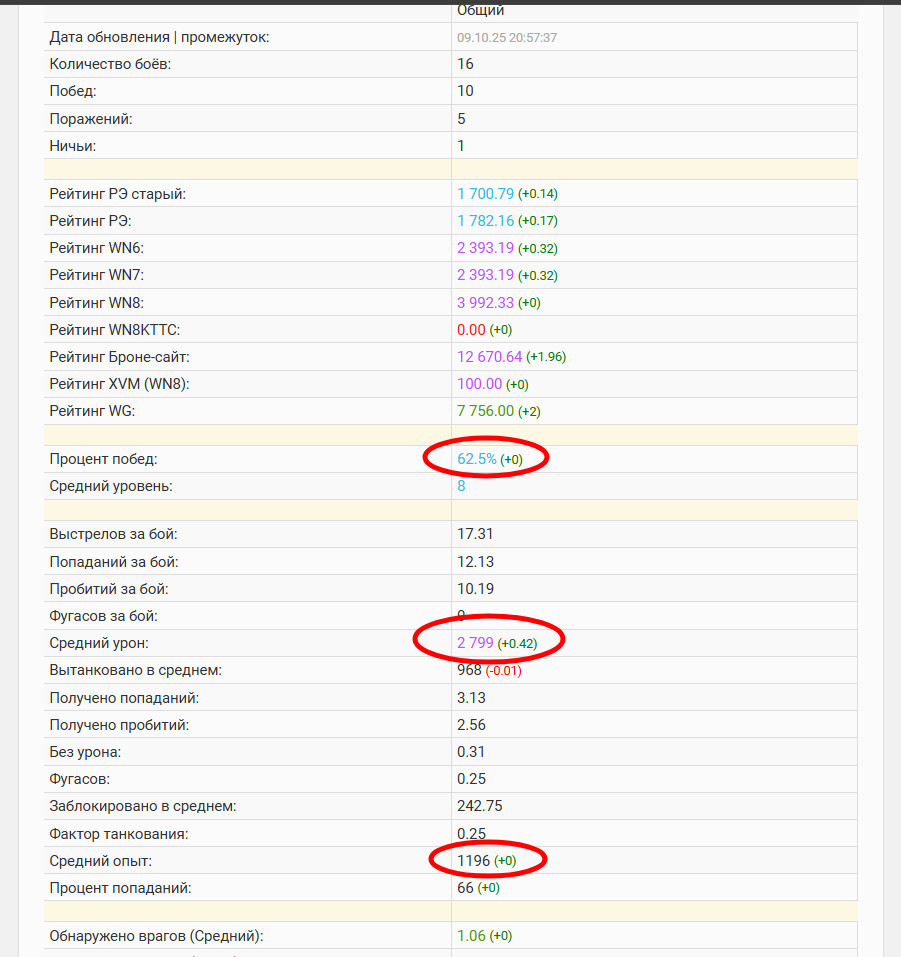Image resolution: width=901 pixels, height=957 pixels.
Task: Select the "Общий" column header
Action: click(x=480, y=10)
